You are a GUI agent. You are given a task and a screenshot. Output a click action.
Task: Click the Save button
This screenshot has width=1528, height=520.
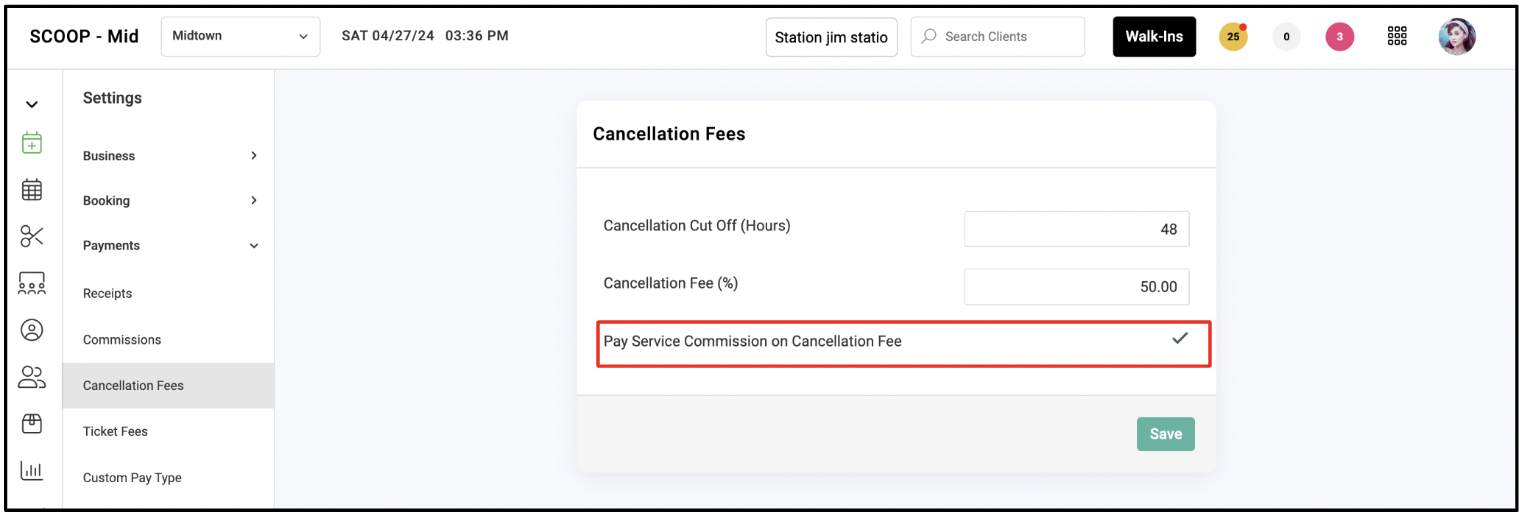coord(1166,434)
